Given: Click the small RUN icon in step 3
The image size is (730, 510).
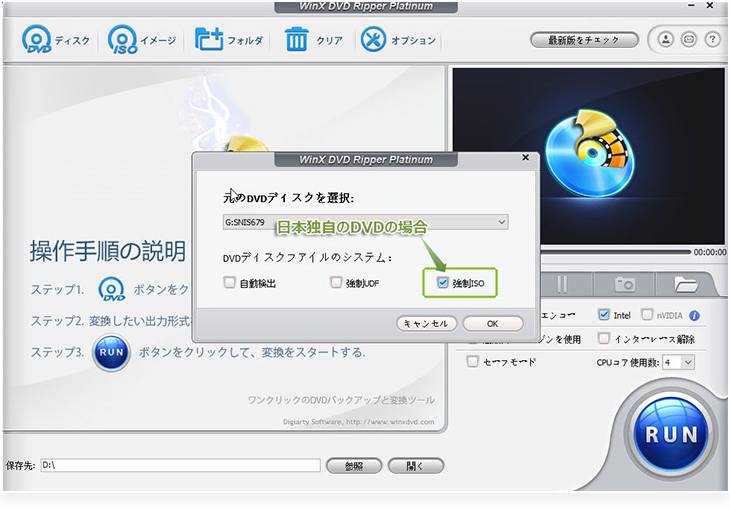Looking at the screenshot, I should 111,353.
